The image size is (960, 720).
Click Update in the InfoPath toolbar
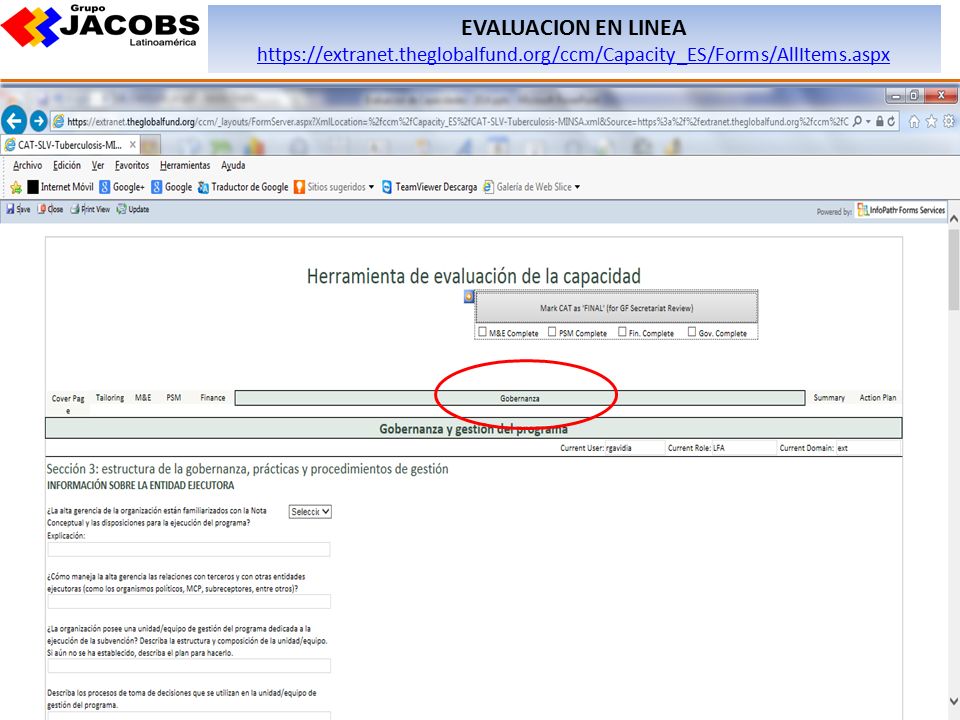tap(133, 209)
